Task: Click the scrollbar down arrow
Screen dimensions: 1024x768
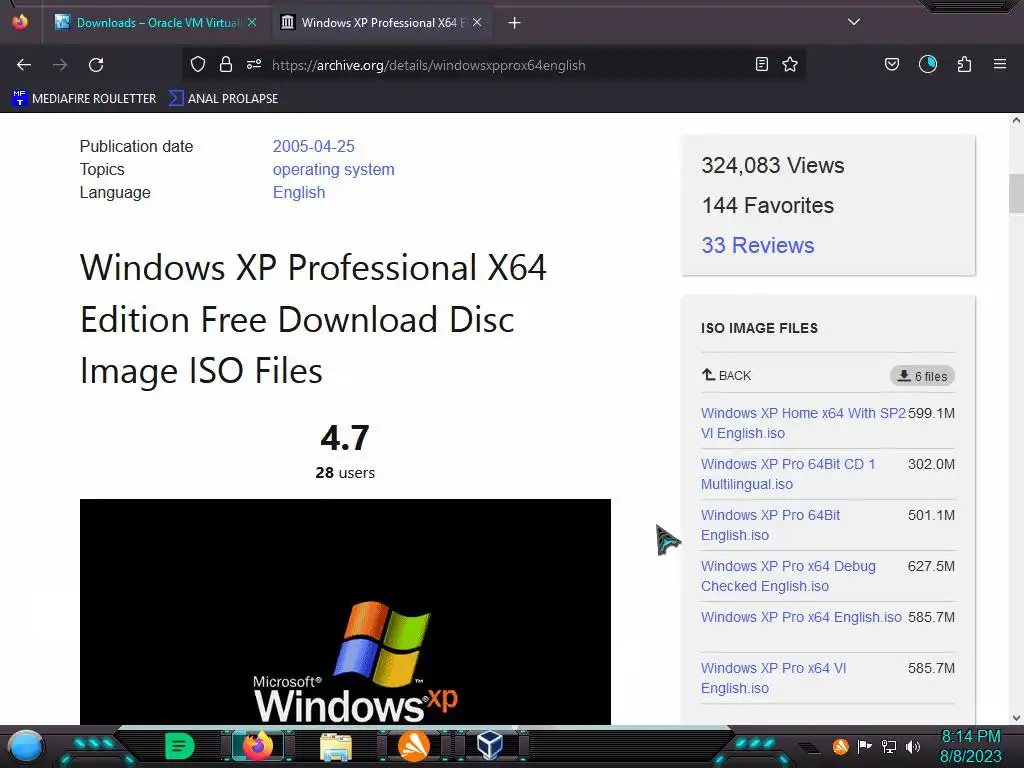Action: pos(1016,718)
